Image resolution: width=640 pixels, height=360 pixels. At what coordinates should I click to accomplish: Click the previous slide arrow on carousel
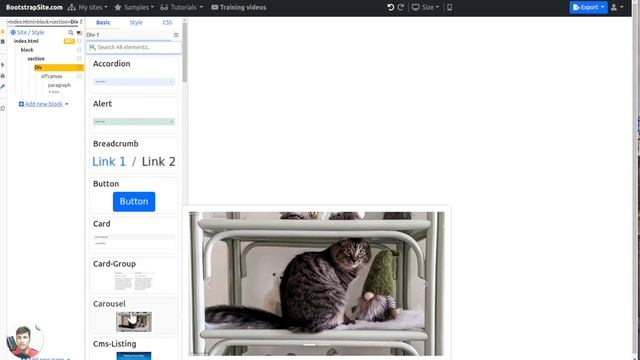pyautogui.click(x=208, y=283)
